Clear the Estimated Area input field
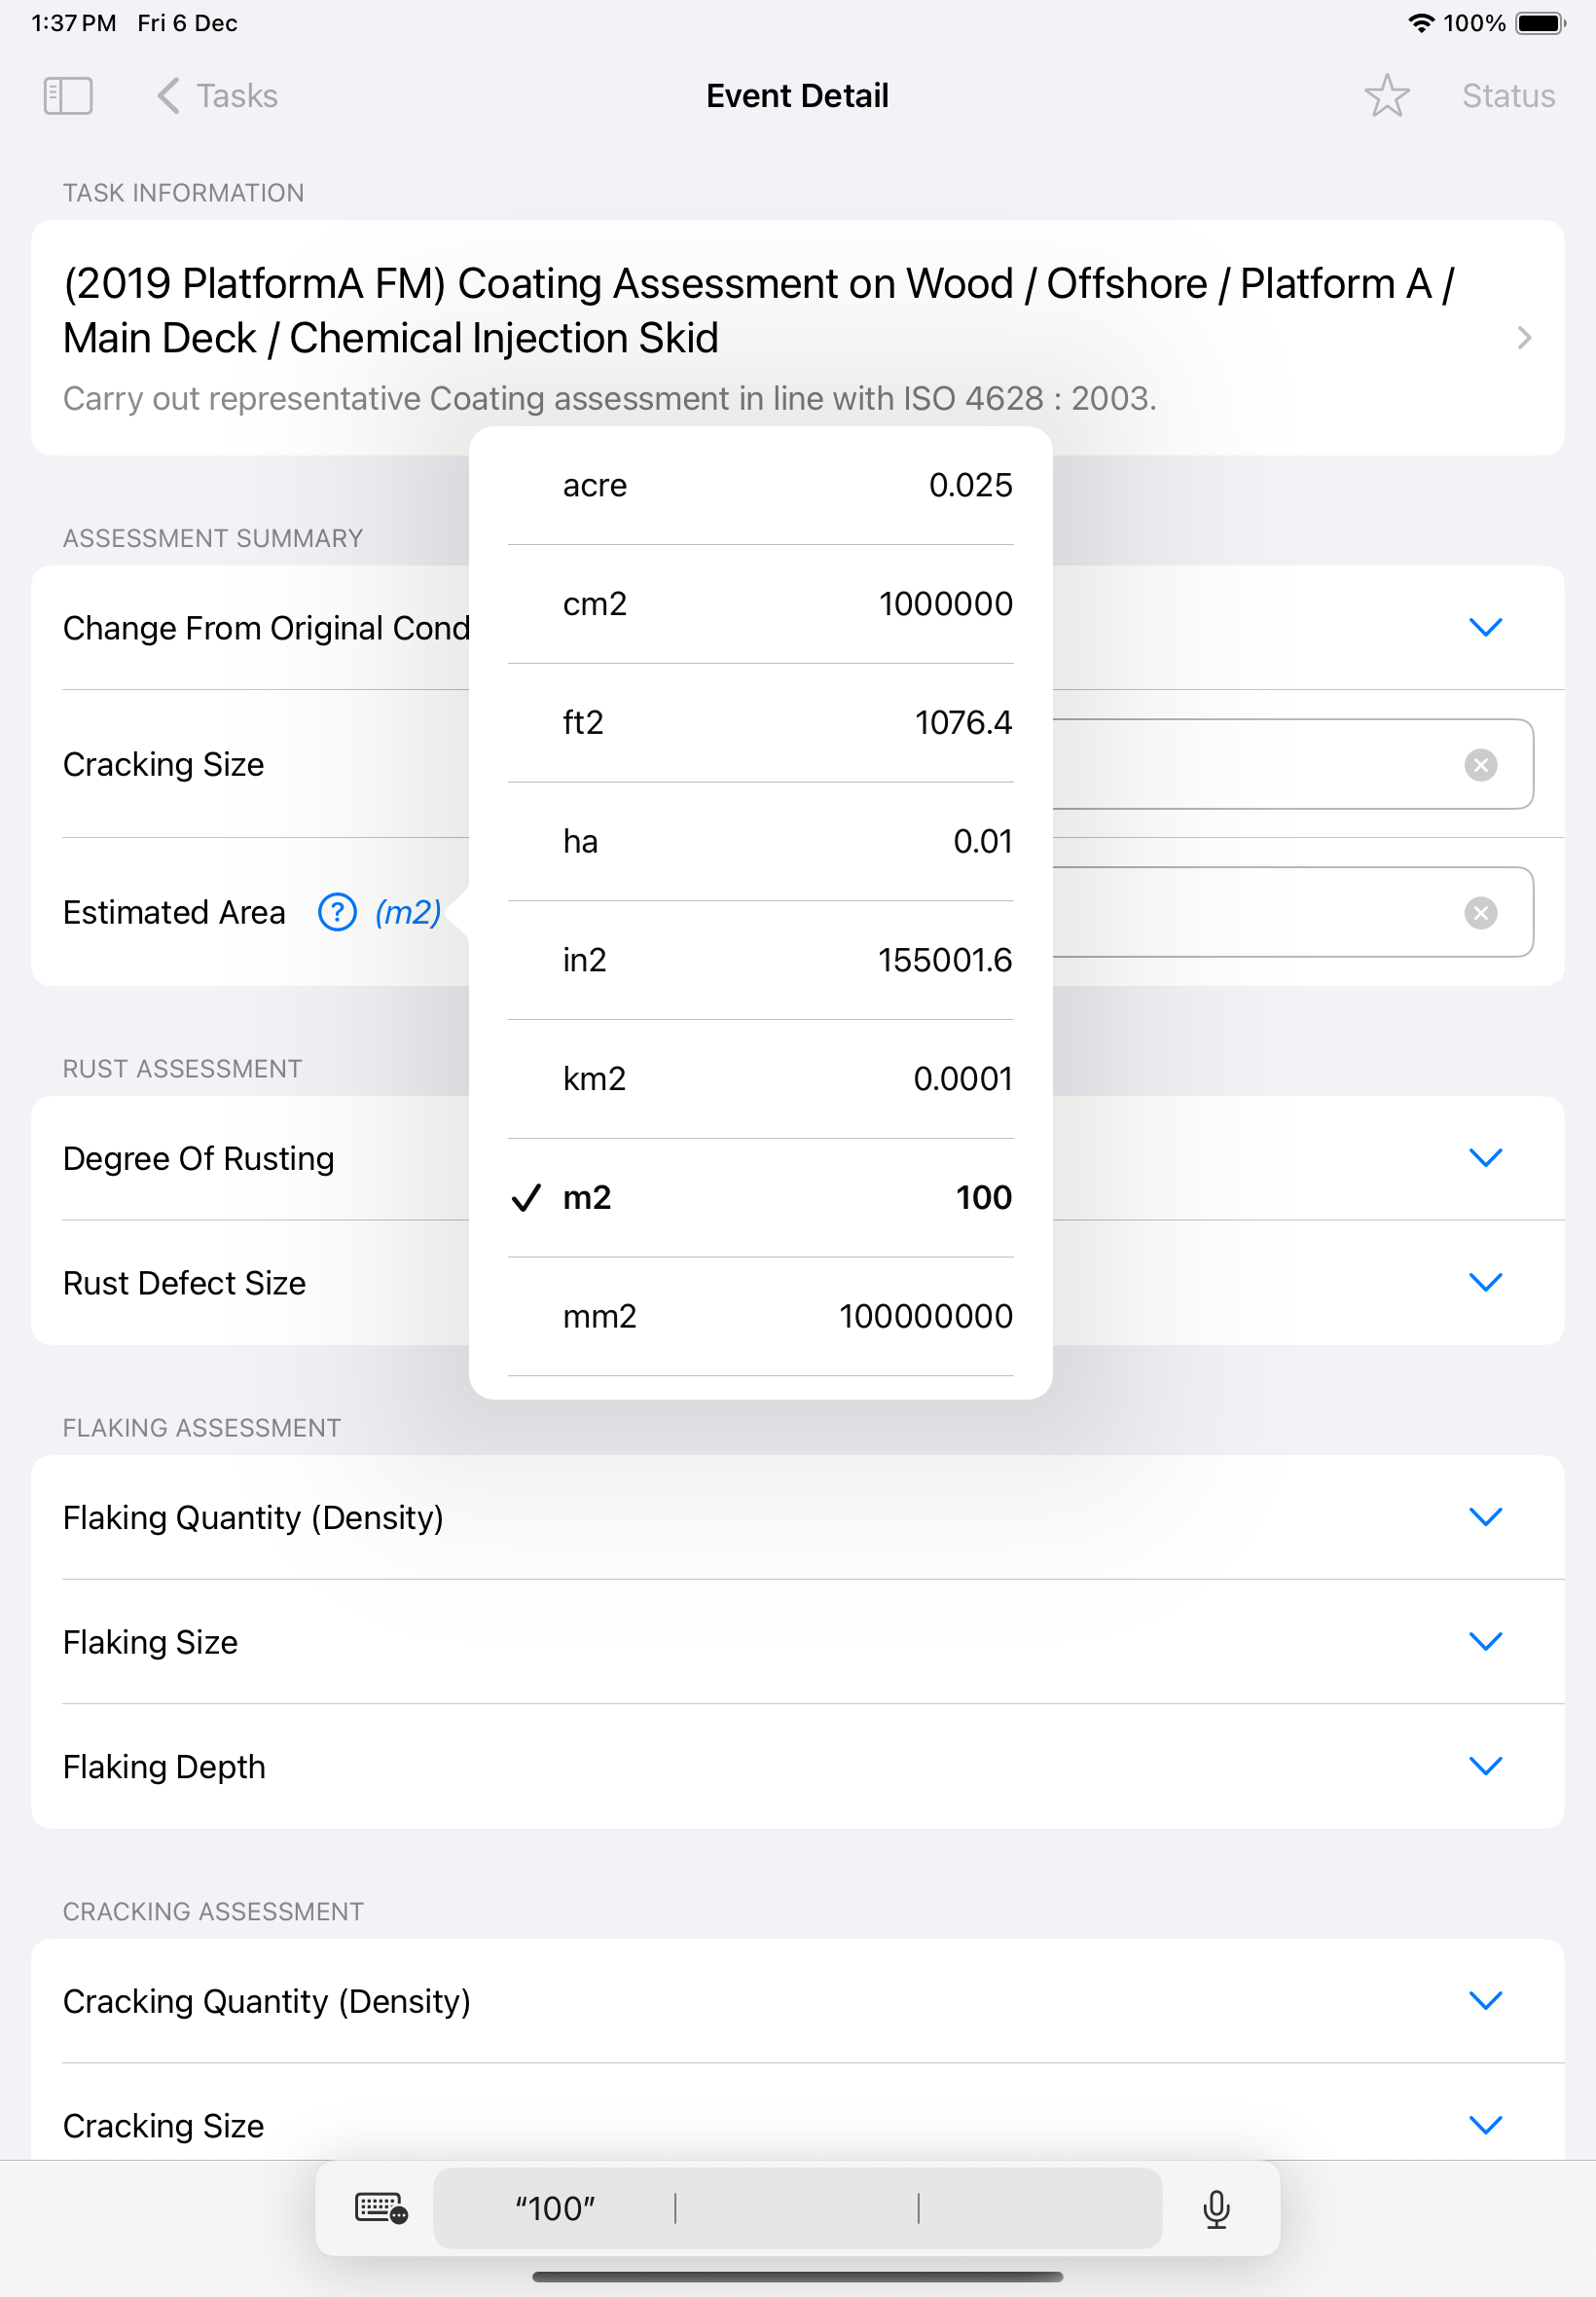 click(1480, 913)
